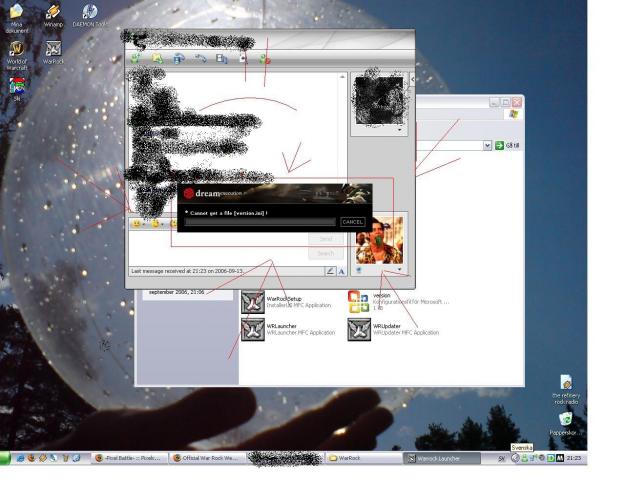Viewport: 625px width, 500px height.
Task: Open the address bar dropdown in the Explorer window
Action: [487, 146]
